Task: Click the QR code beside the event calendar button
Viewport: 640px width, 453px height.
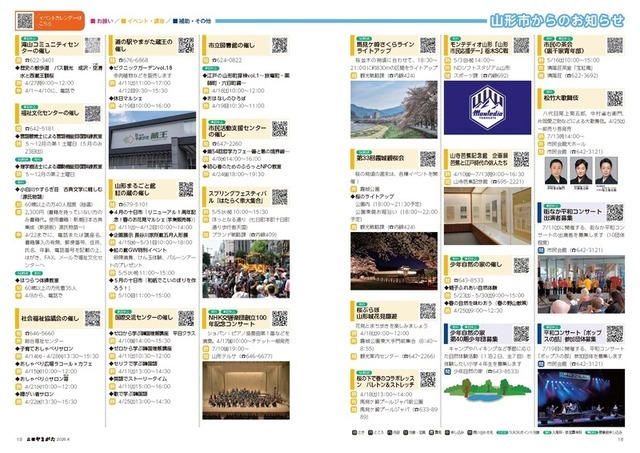Action: [25, 19]
